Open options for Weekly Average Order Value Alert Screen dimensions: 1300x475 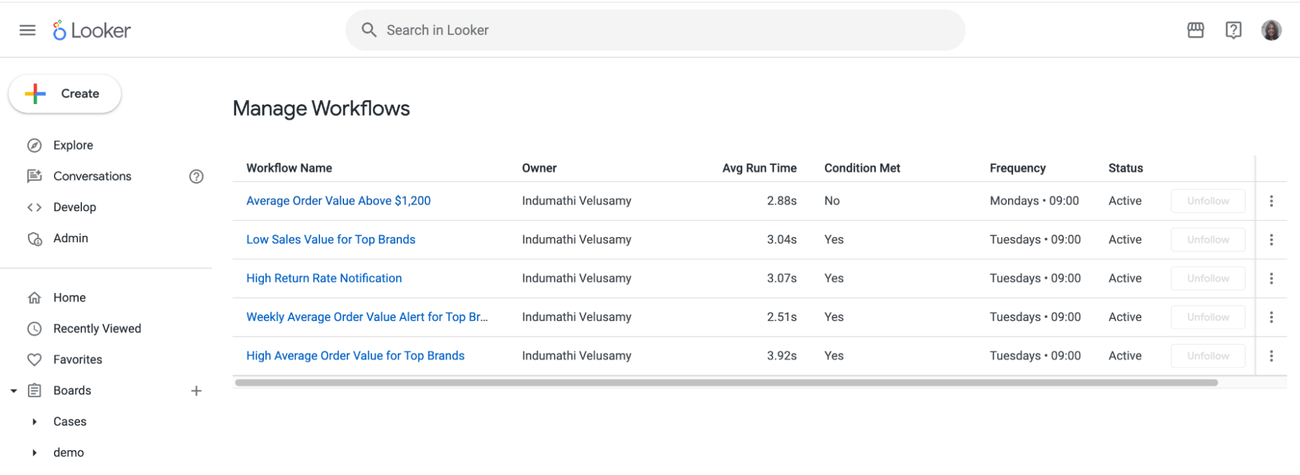click(1271, 317)
